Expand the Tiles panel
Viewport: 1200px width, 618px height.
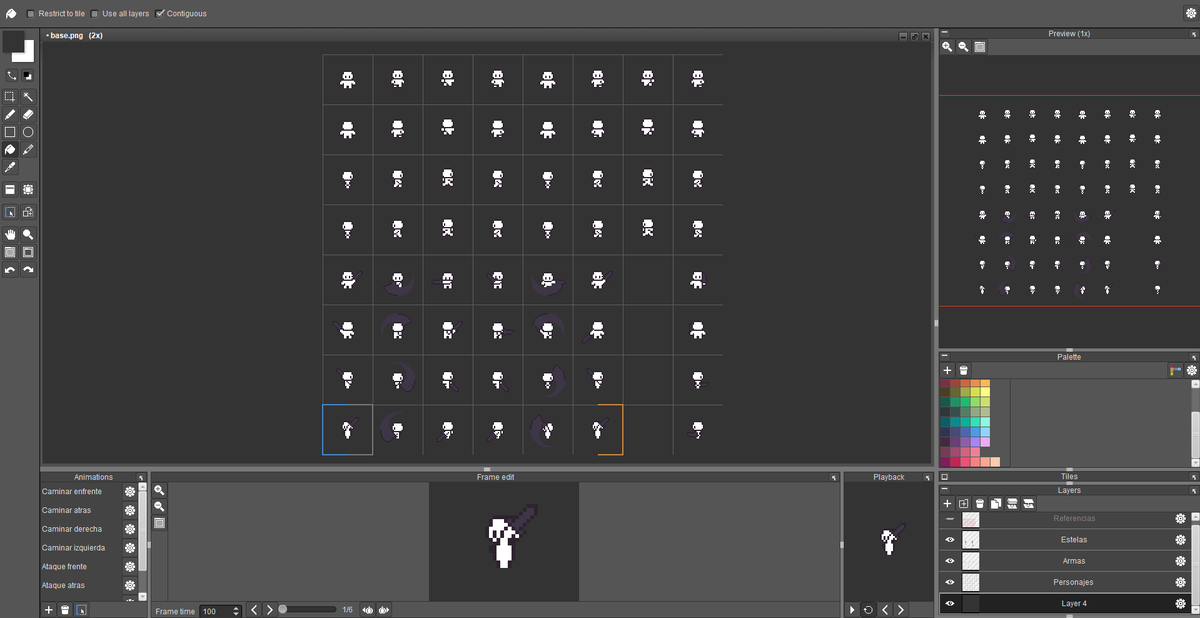pyautogui.click(x=945, y=477)
